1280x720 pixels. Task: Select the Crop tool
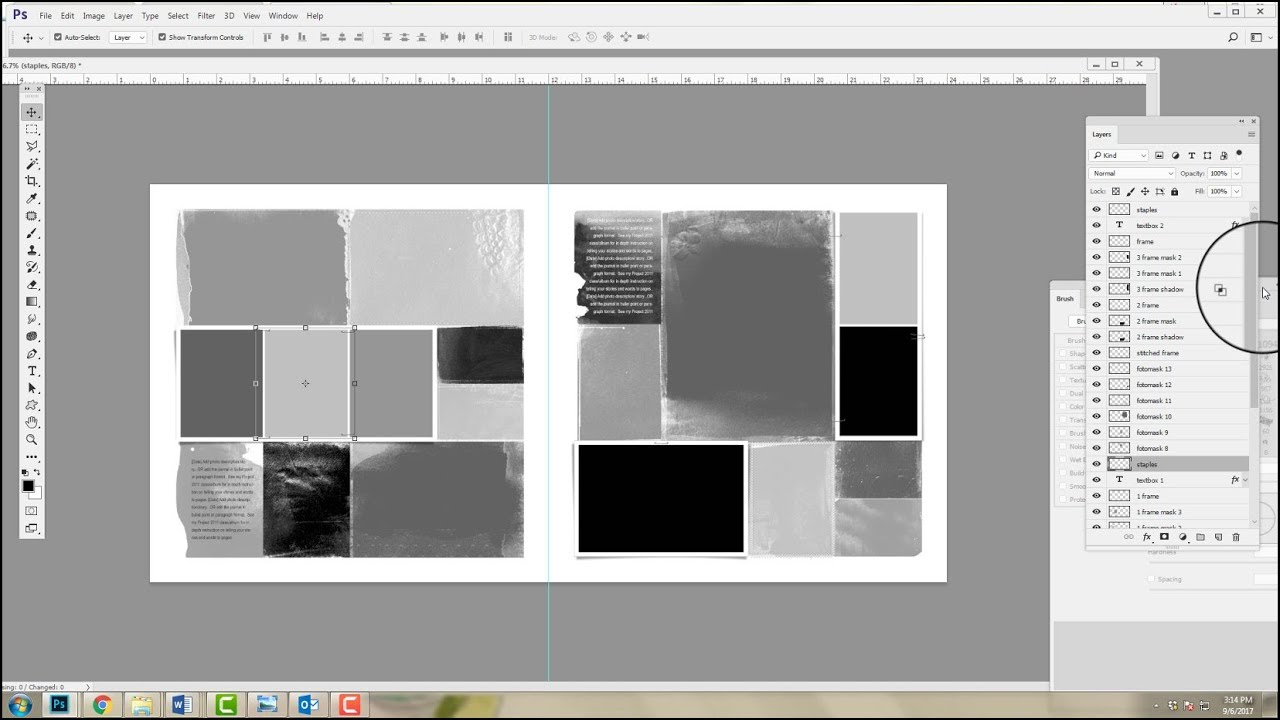coord(32,181)
